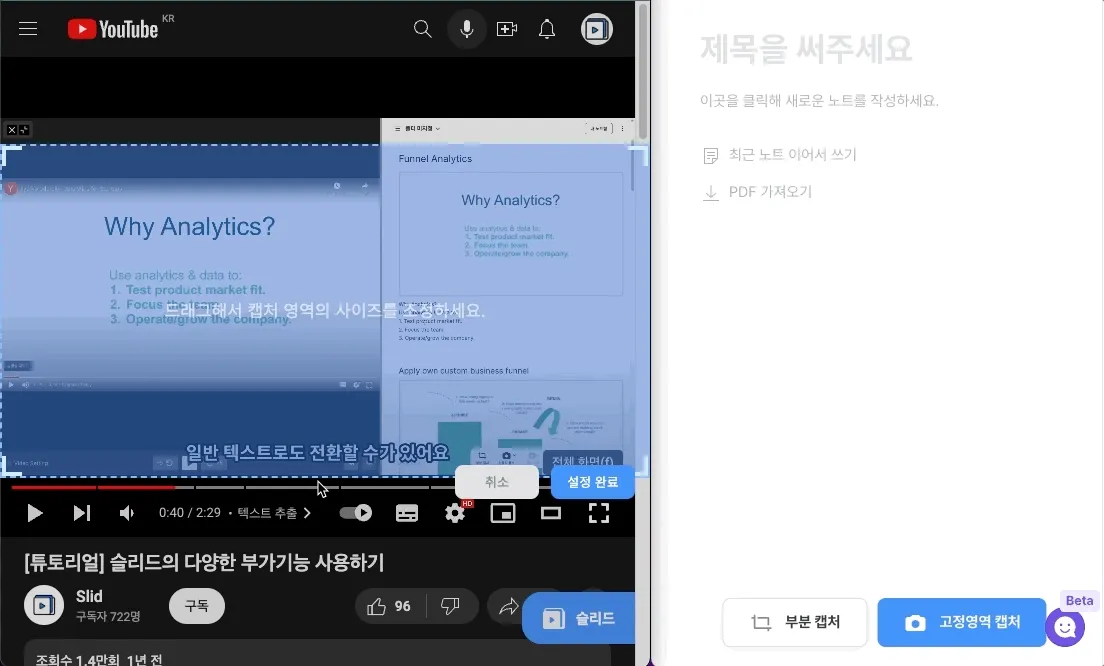
Task: Start voice search with the microphone
Action: (x=466, y=29)
